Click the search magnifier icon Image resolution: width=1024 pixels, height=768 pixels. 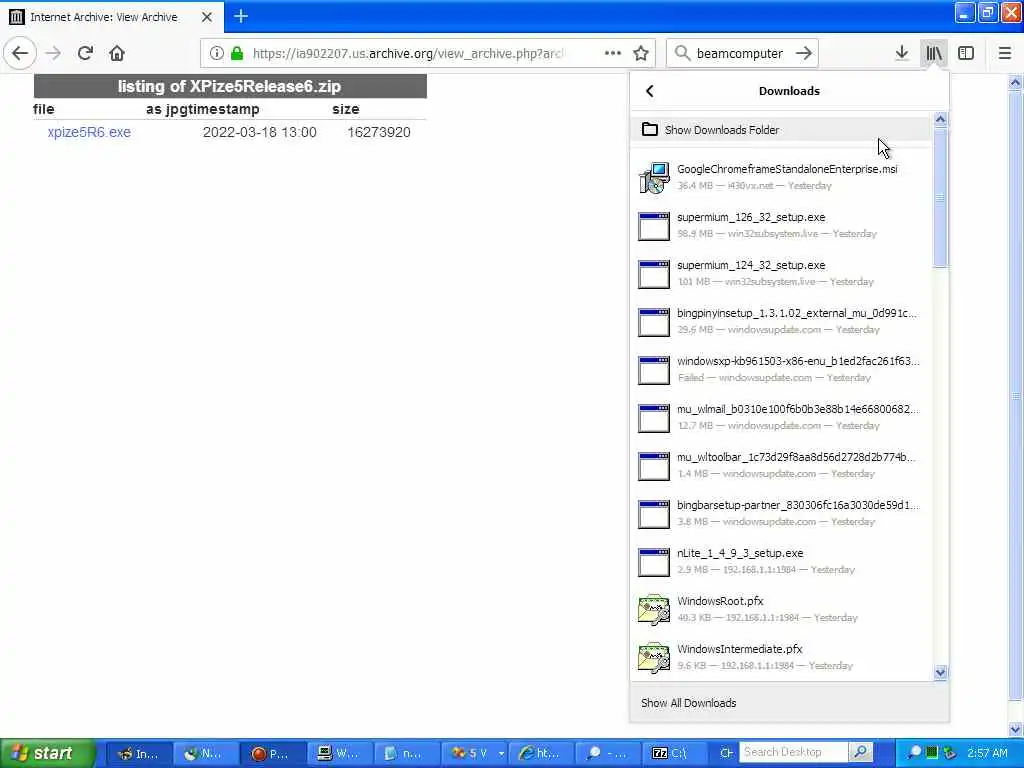pyautogui.click(x=682, y=53)
